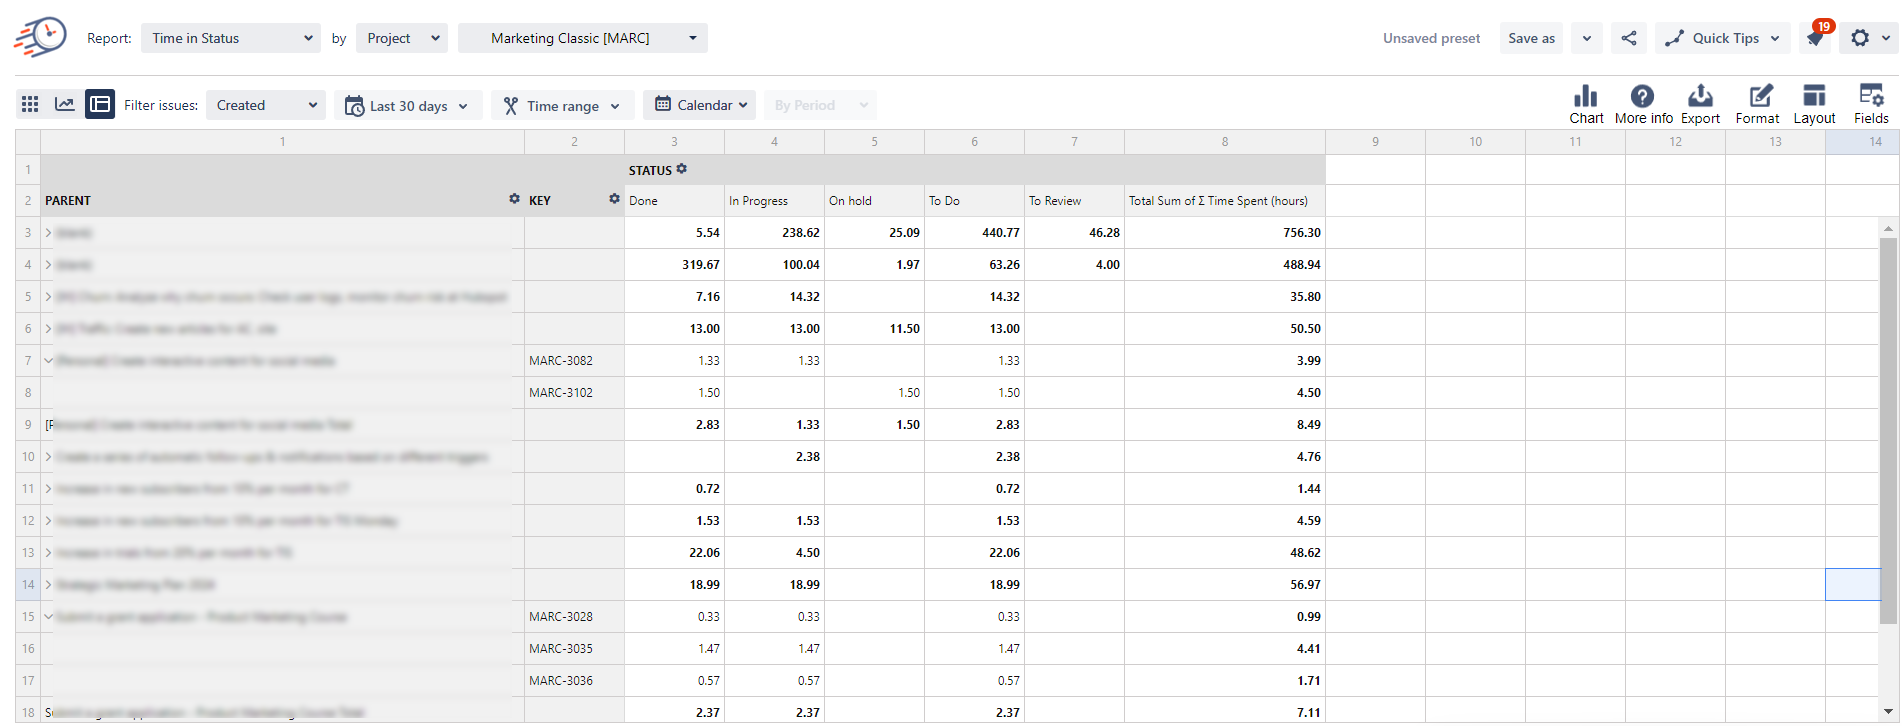Open the Calendar menu
The width and height of the screenshot is (1902, 726).
coord(700,105)
